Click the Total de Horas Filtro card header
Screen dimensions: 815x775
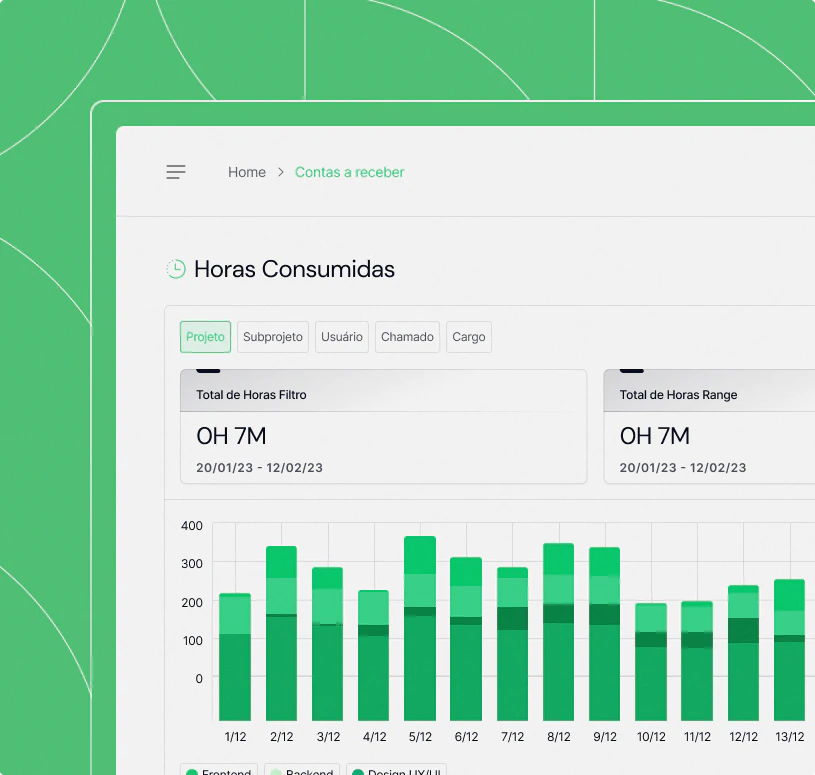point(384,391)
